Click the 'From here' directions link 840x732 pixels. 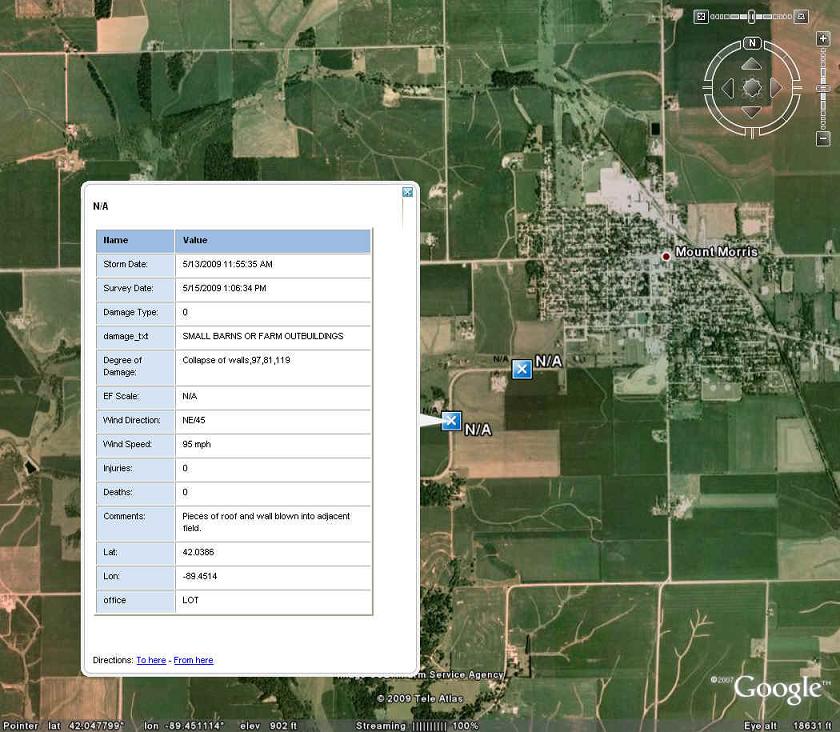click(193, 660)
